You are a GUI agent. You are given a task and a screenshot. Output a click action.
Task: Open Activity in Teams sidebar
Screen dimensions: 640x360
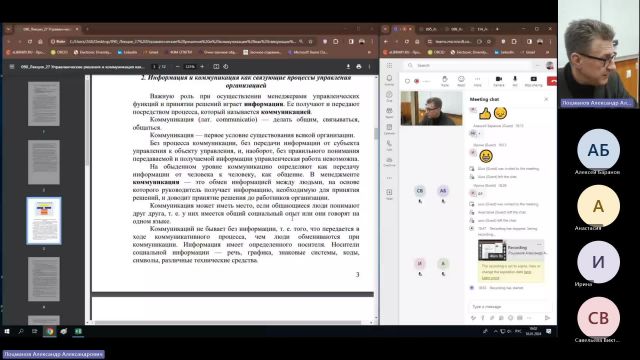tap(389, 80)
